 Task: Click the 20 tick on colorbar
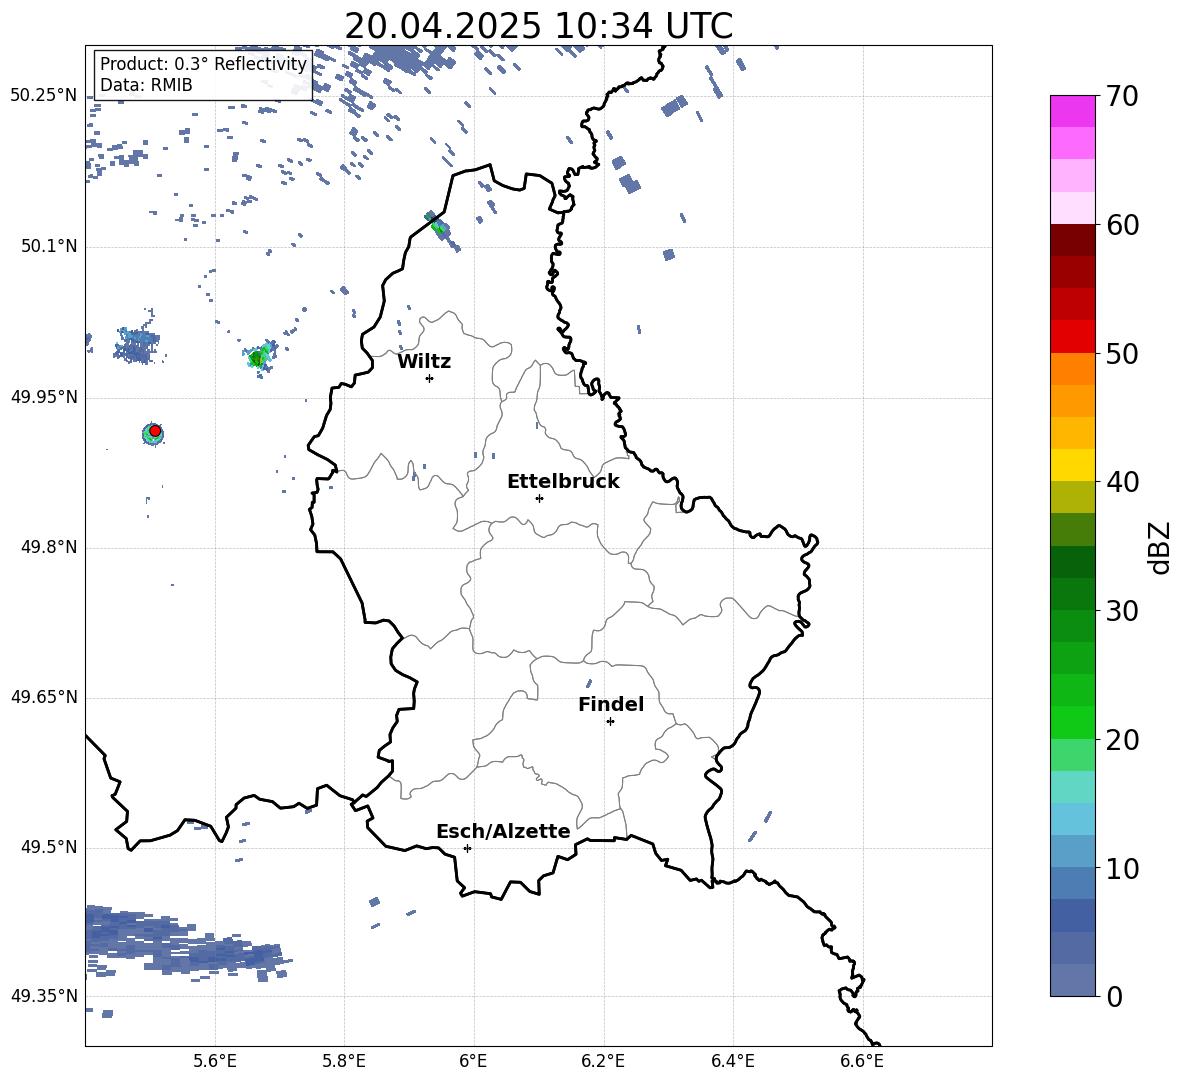click(x=1122, y=740)
